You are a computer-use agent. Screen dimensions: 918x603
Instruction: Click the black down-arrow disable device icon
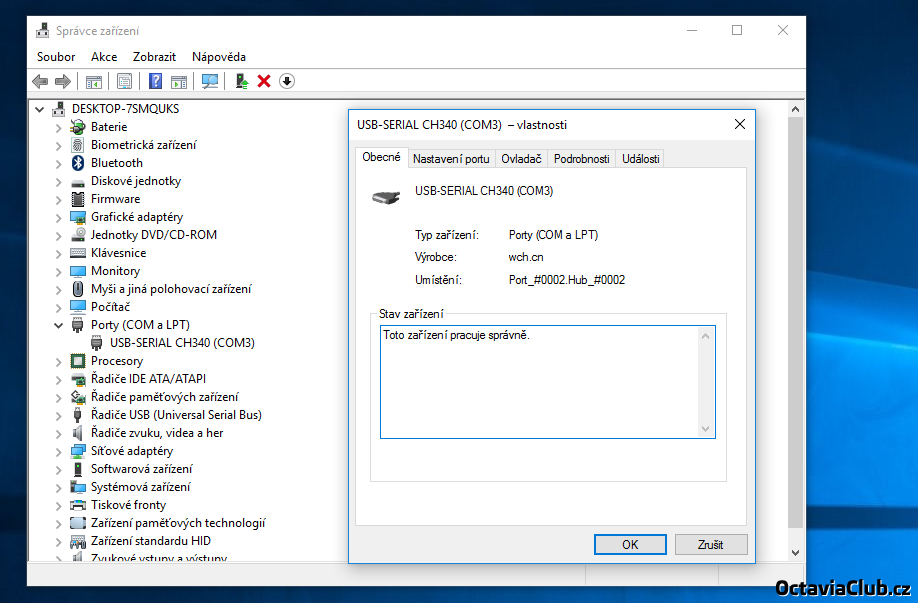[x=287, y=81]
